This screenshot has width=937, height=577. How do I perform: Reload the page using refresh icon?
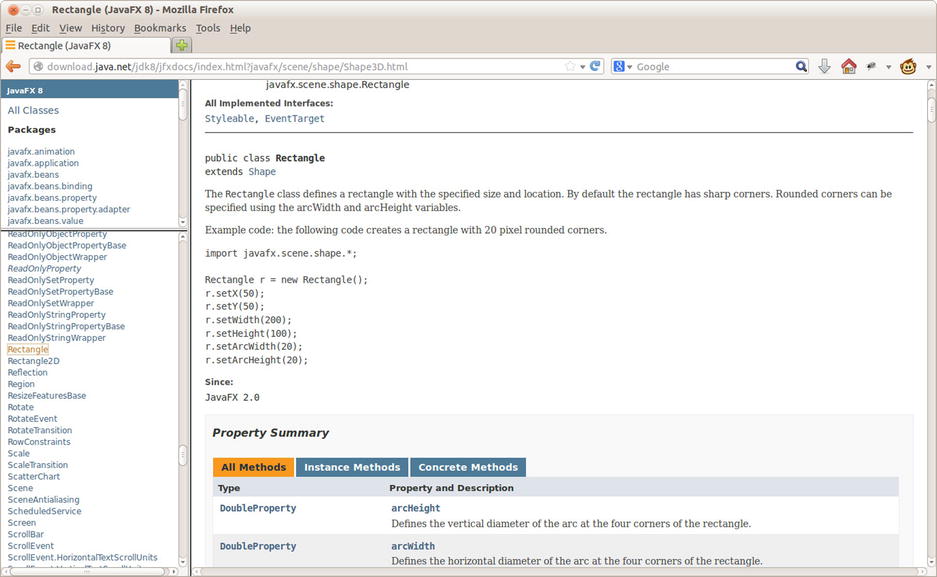[x=596, y=67]
